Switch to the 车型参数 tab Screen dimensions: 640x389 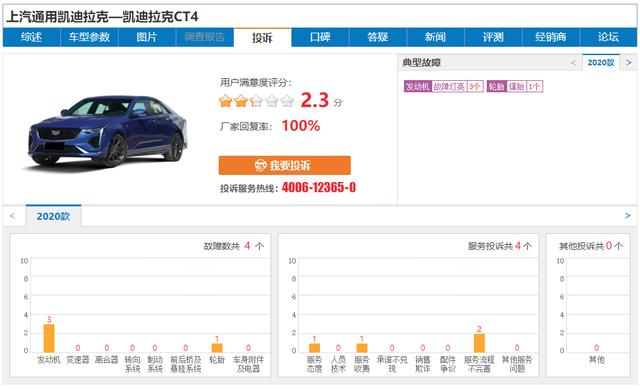tap(89, 37)
